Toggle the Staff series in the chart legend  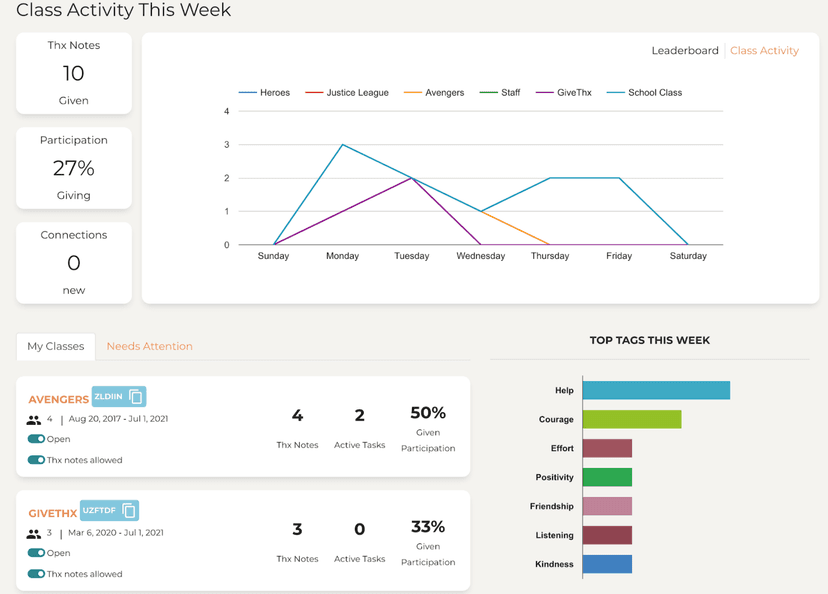[503, 91]
